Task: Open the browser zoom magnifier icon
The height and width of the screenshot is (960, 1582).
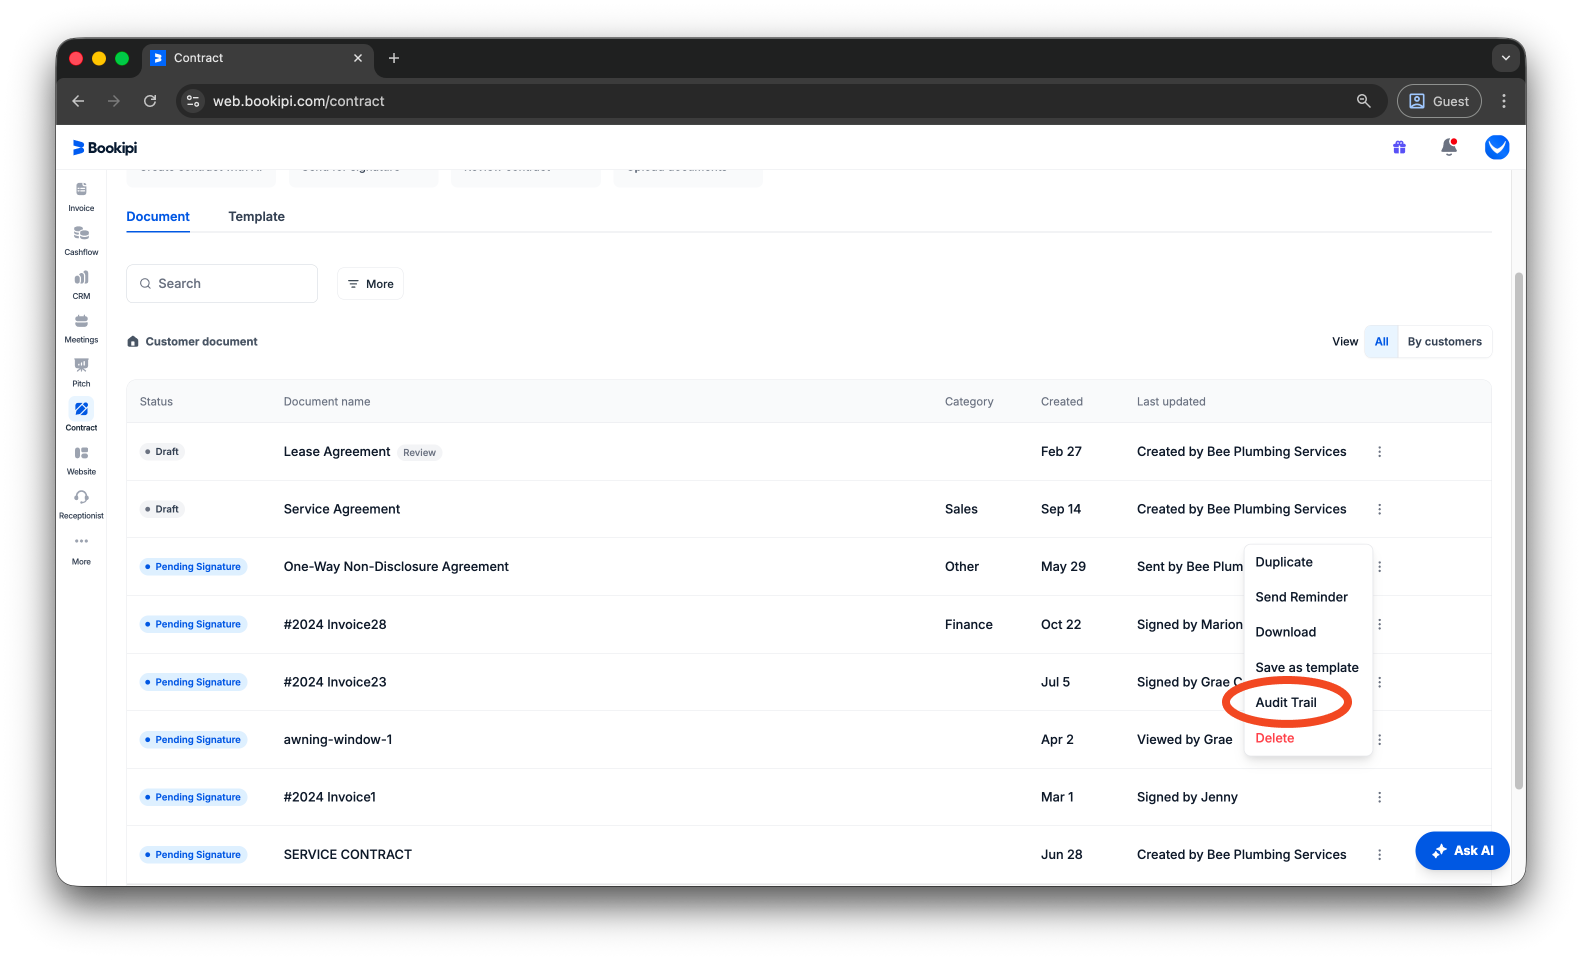Action: coord(1363,101)
